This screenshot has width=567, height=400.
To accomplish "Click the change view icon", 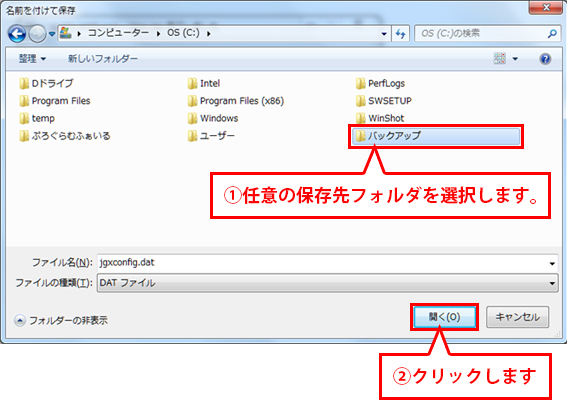I will 499,58.
